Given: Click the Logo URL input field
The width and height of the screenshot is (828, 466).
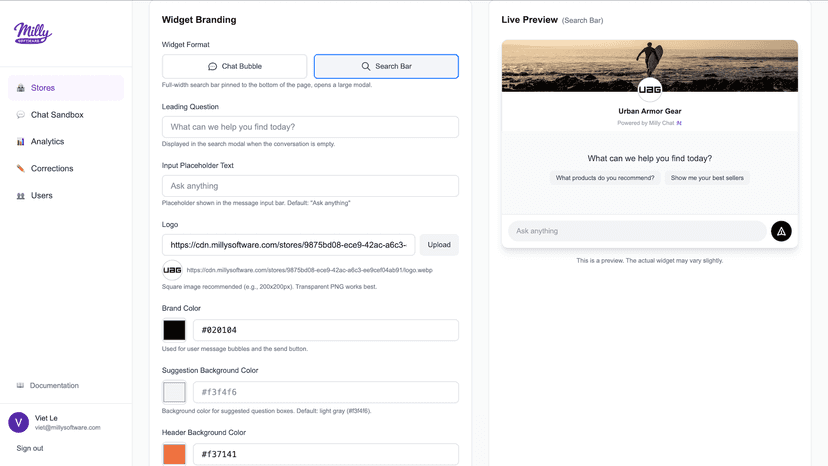Looking at the screenshot, I should pyautogui.click(x=288, y=245).
